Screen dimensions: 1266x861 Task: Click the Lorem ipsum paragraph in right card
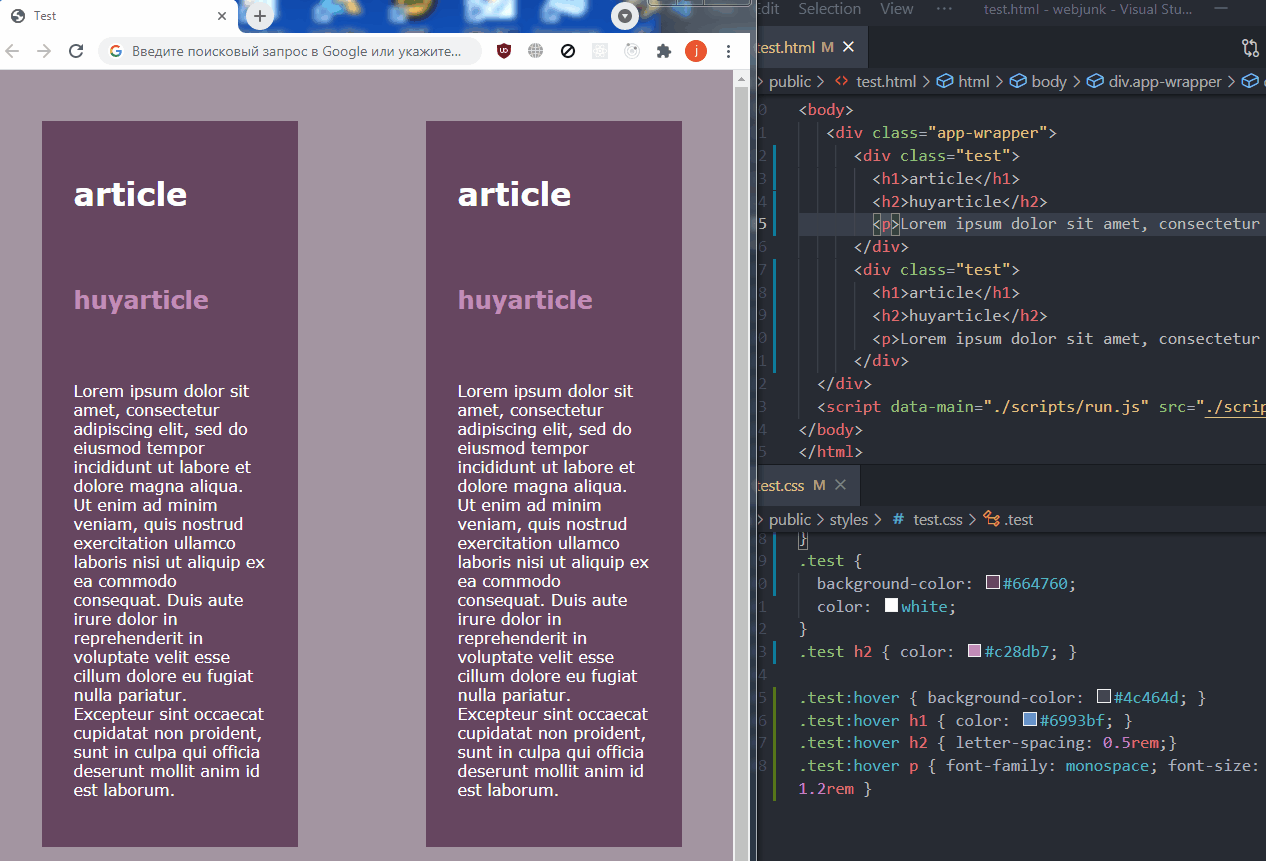(554, 590)
